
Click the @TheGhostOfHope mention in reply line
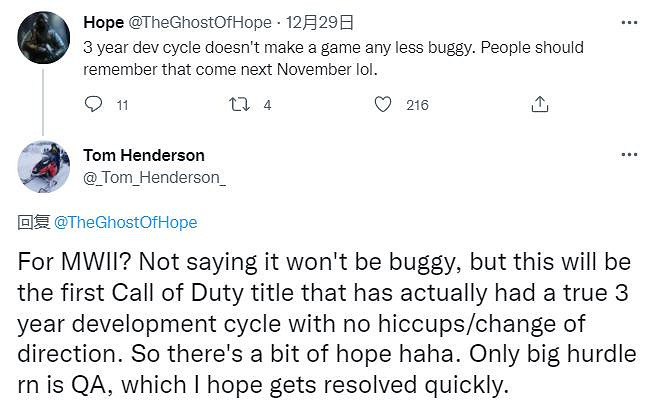click(124, 222)
